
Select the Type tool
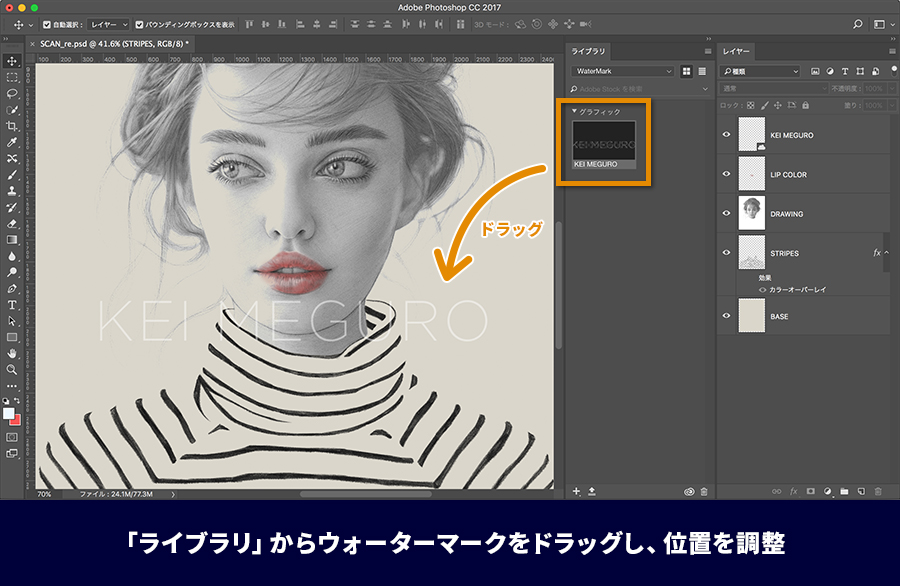point(11,305)
